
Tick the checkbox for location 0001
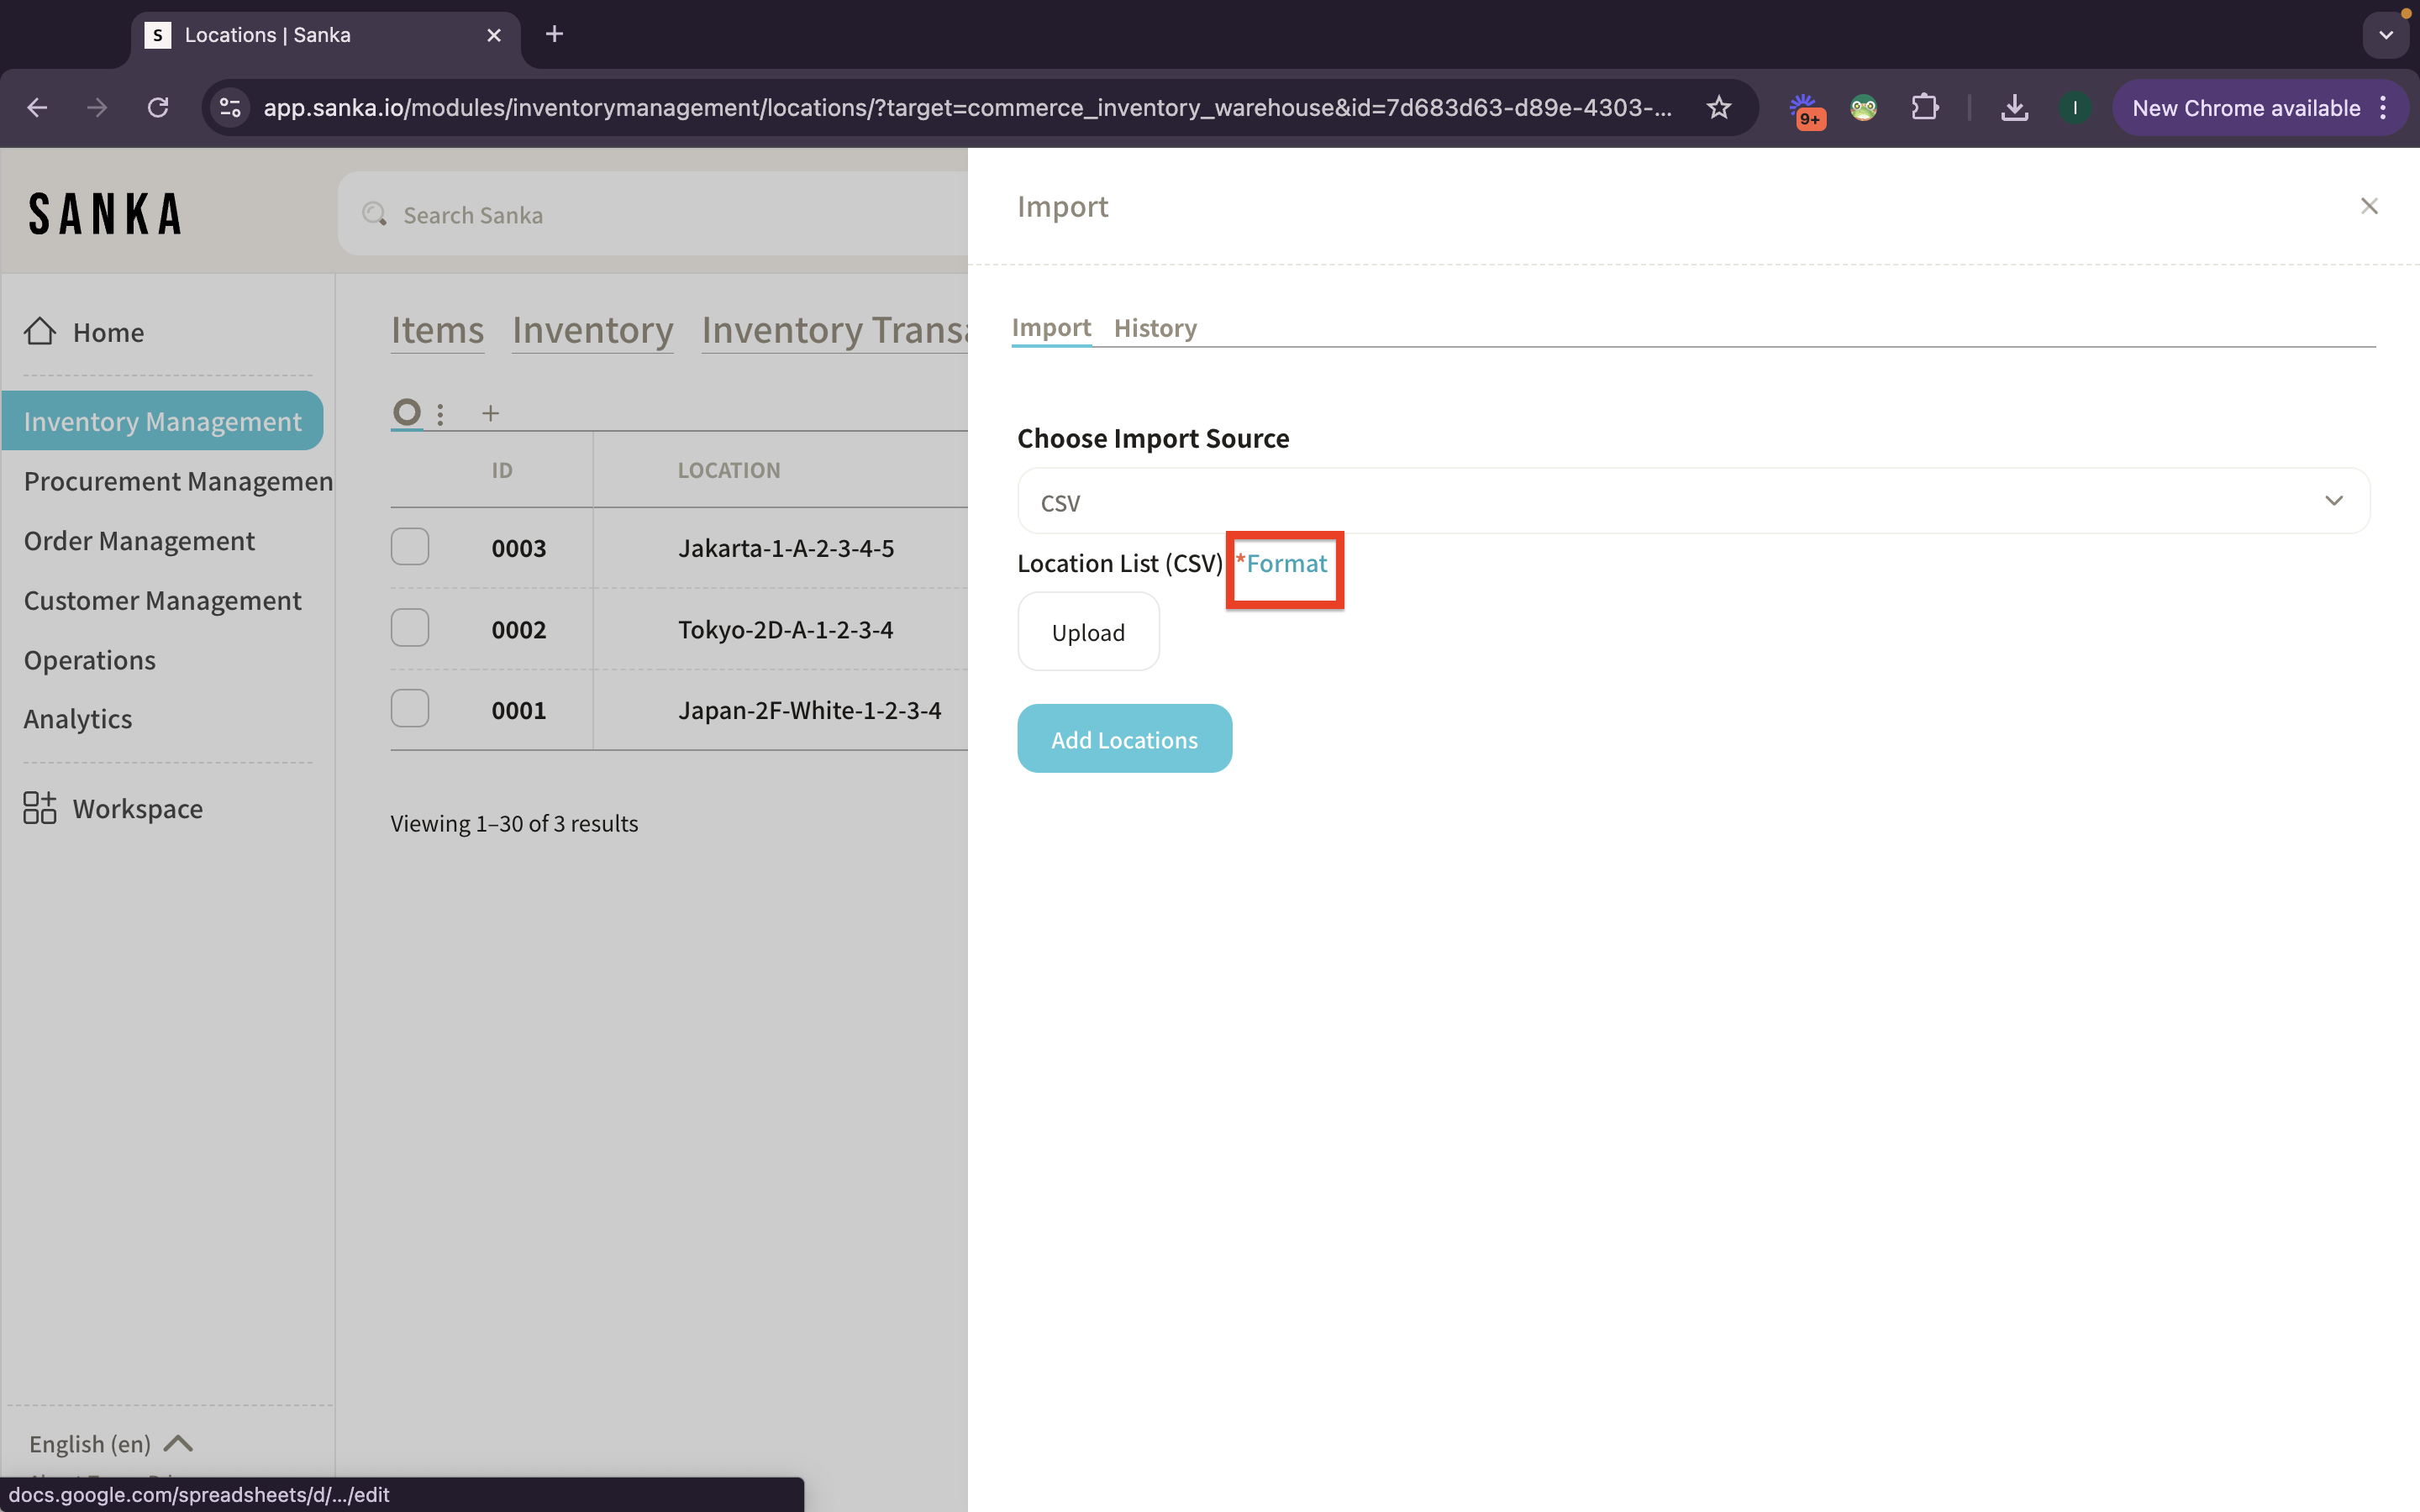coord(410,709)
